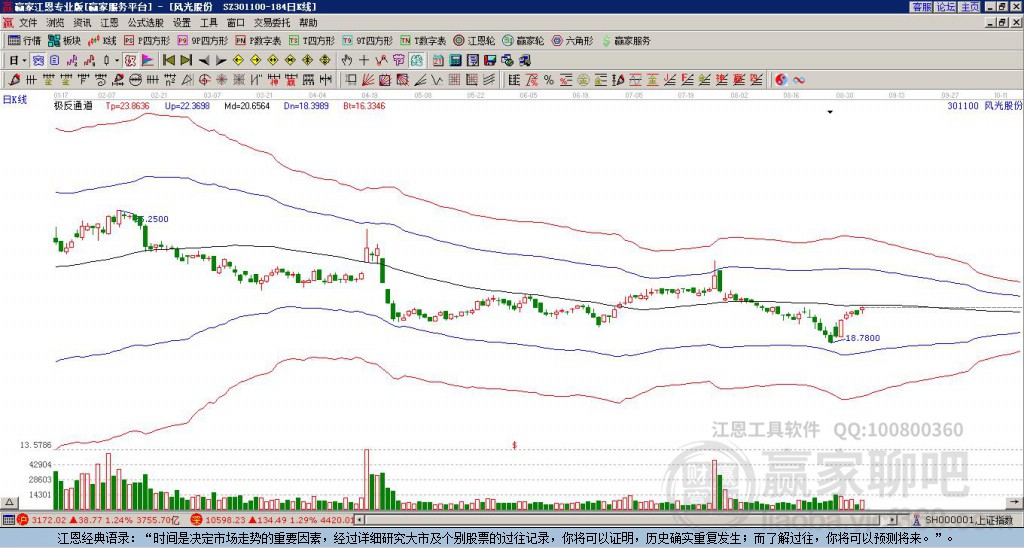Click the 301100 风光股份 stock label

click(984, 105)
